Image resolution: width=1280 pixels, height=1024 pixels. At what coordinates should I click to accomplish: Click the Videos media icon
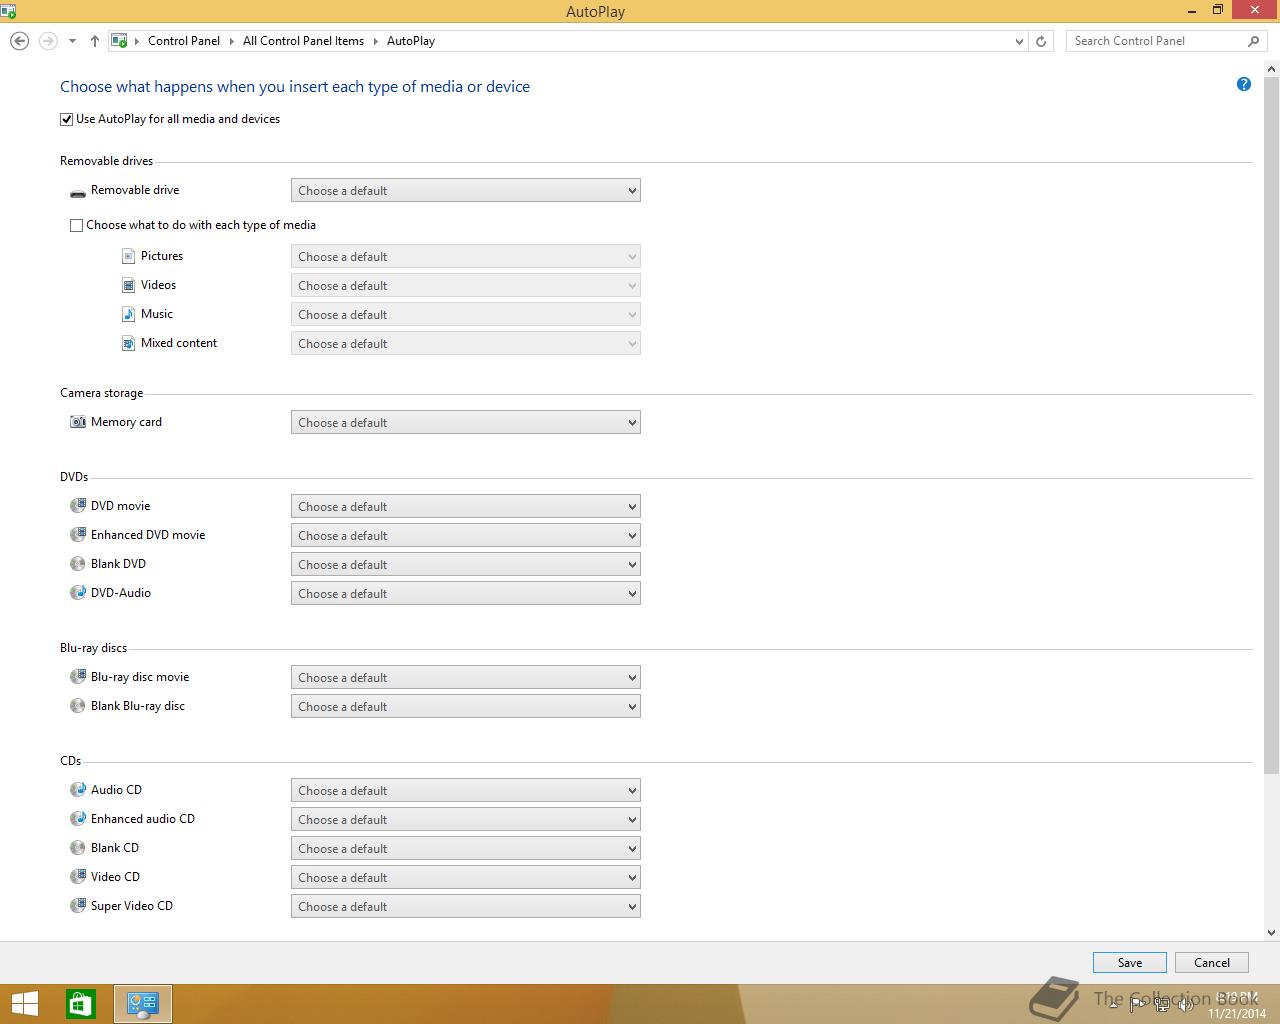click(128, 285)
